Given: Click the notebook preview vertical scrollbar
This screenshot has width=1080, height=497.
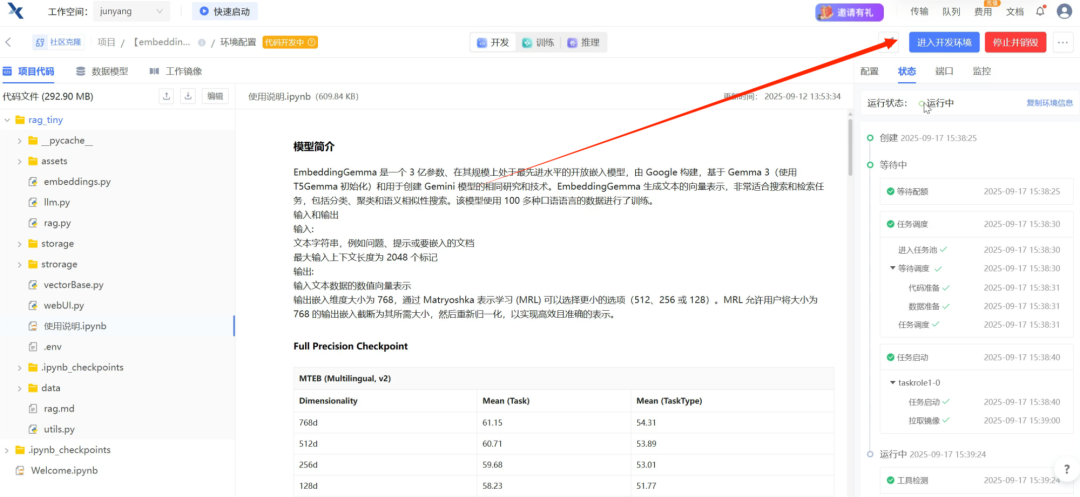Looking at the screenshot, I should pos(849,145).
